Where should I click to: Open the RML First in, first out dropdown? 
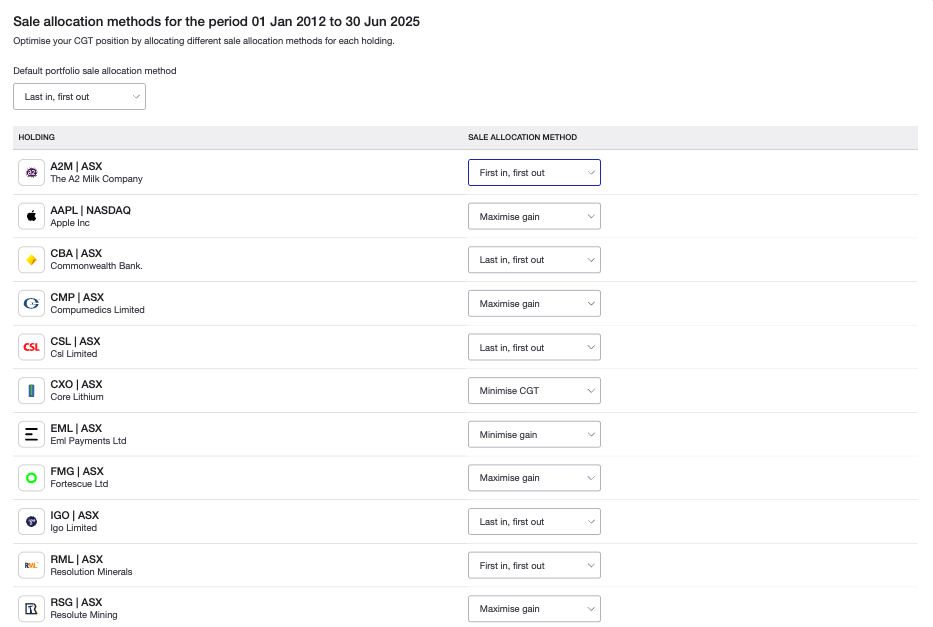(x=534, y=565)
